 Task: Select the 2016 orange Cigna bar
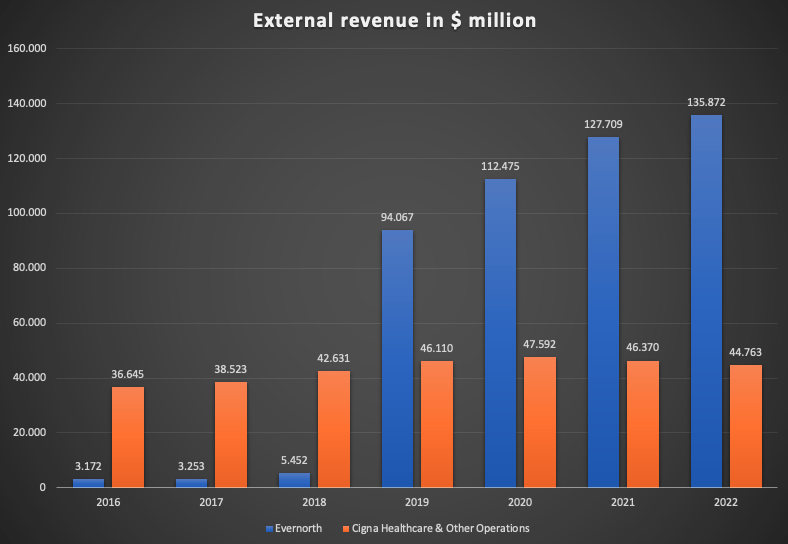[128, 437]
